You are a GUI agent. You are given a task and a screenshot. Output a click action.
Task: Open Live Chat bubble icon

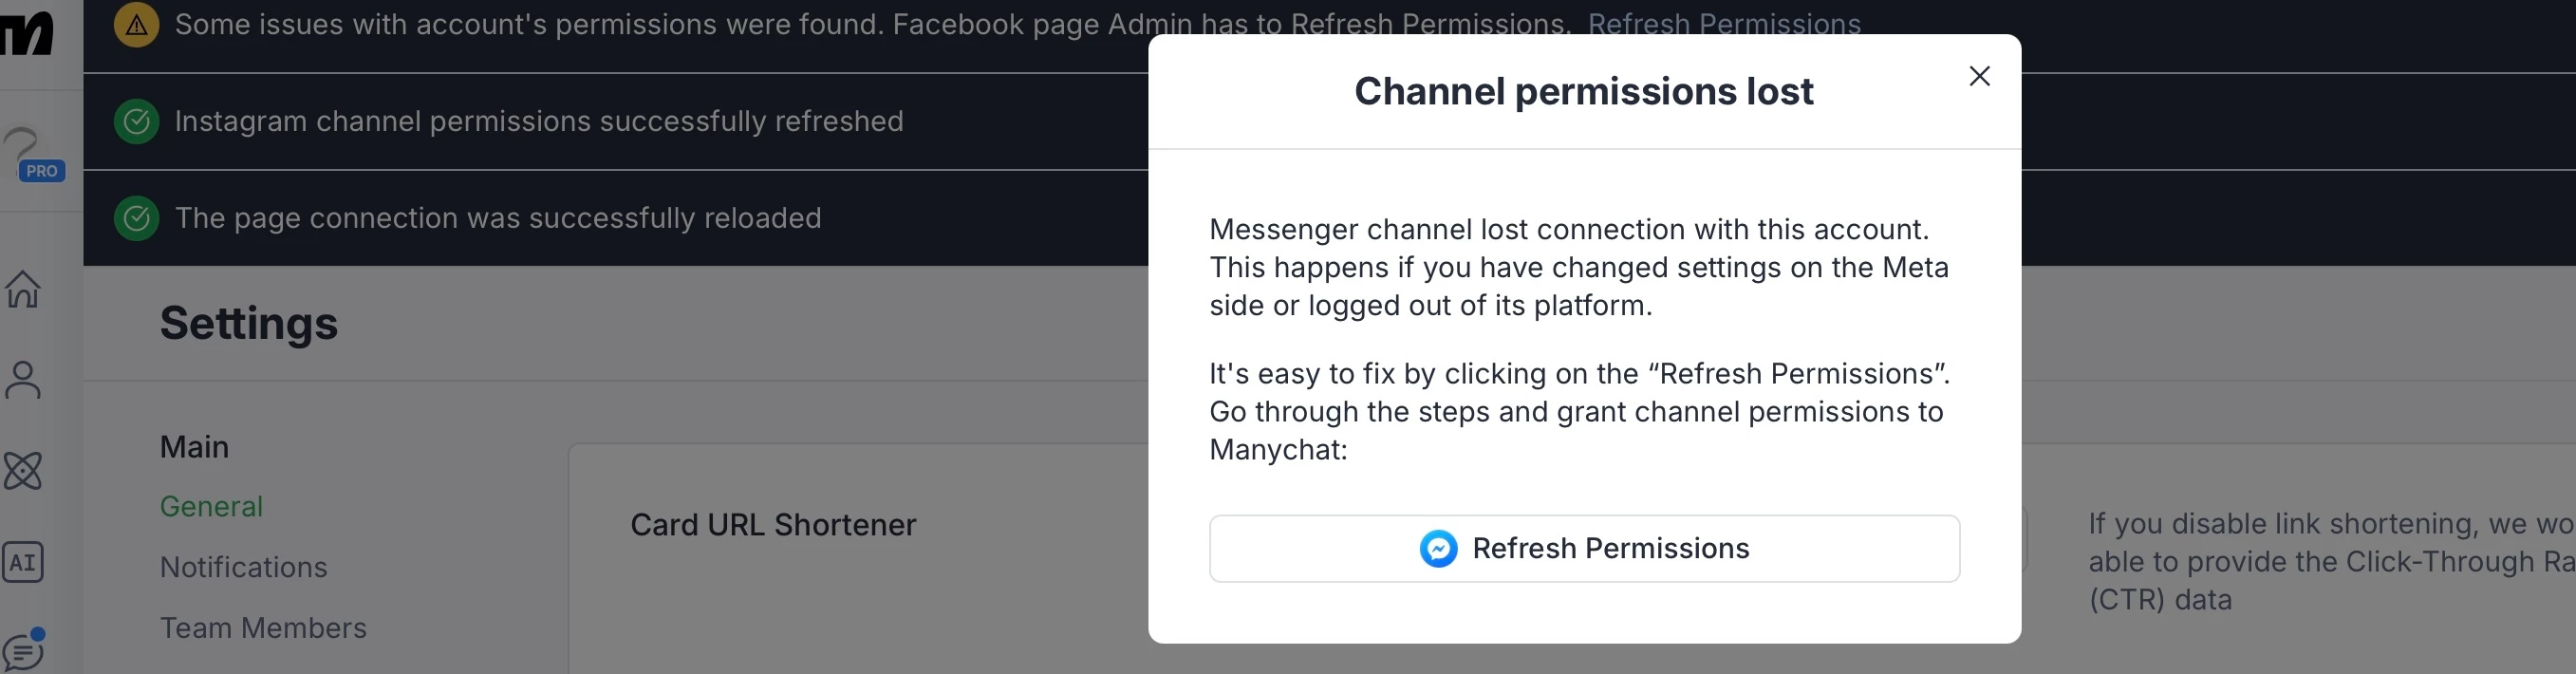[x=23, y=651]
